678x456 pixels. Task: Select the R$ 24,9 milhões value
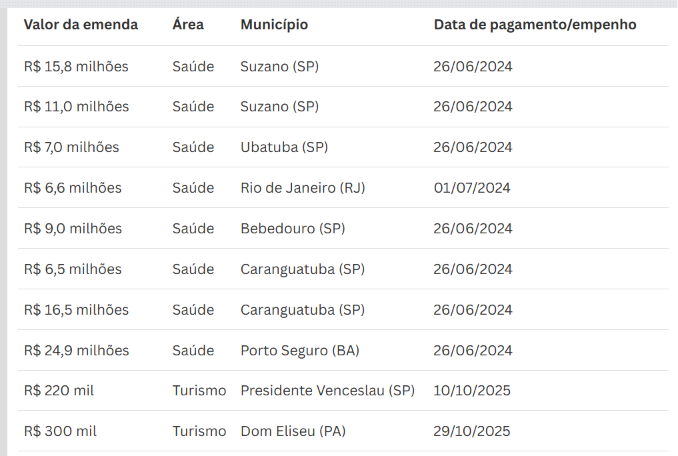[77, 350]
